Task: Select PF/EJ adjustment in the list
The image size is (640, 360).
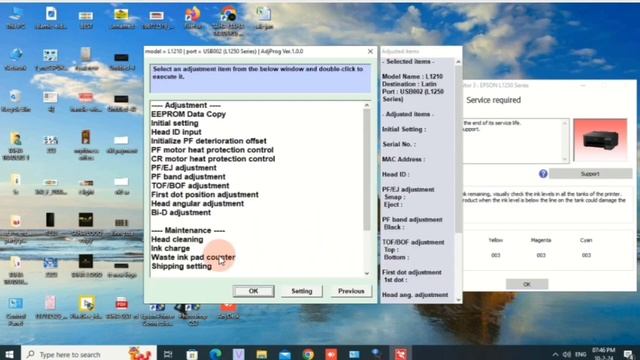Action: coord(184,168)
